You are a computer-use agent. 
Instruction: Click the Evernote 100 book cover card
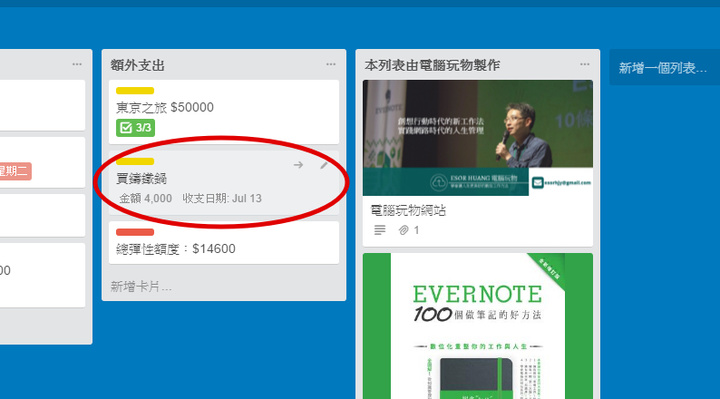tap(478, 326)
